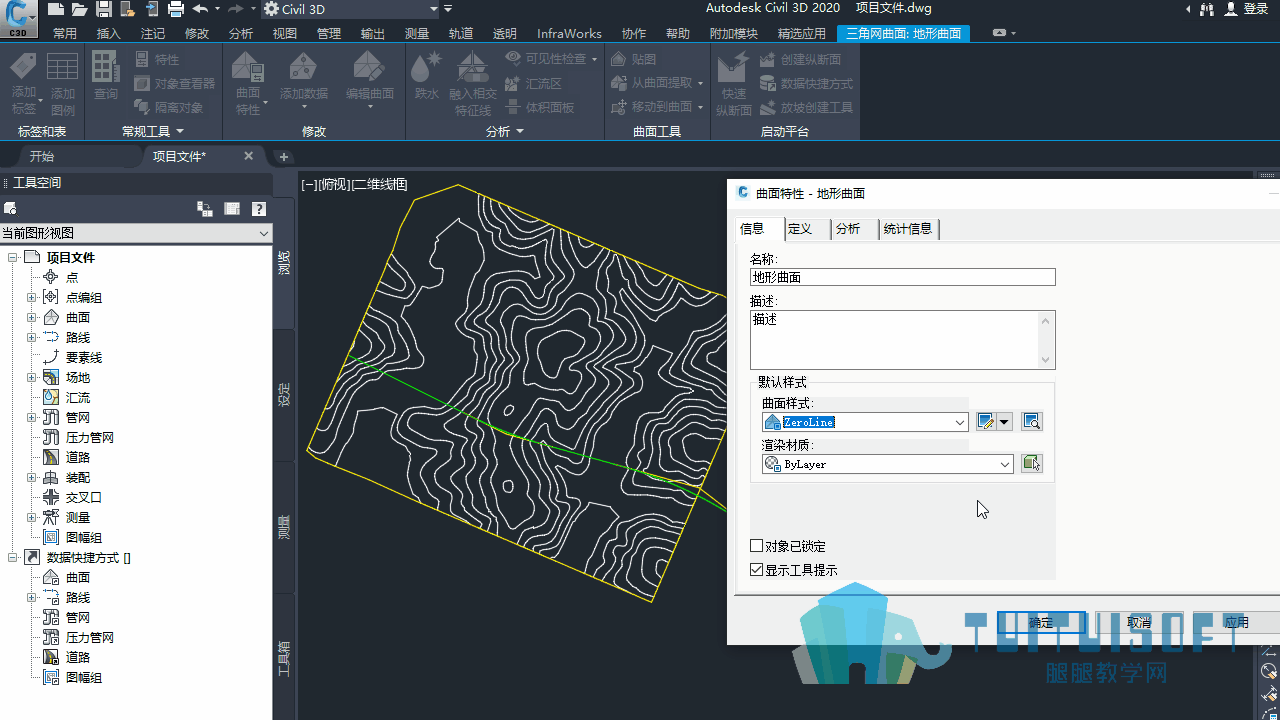Click the 确定 button

coord(1041,622)
